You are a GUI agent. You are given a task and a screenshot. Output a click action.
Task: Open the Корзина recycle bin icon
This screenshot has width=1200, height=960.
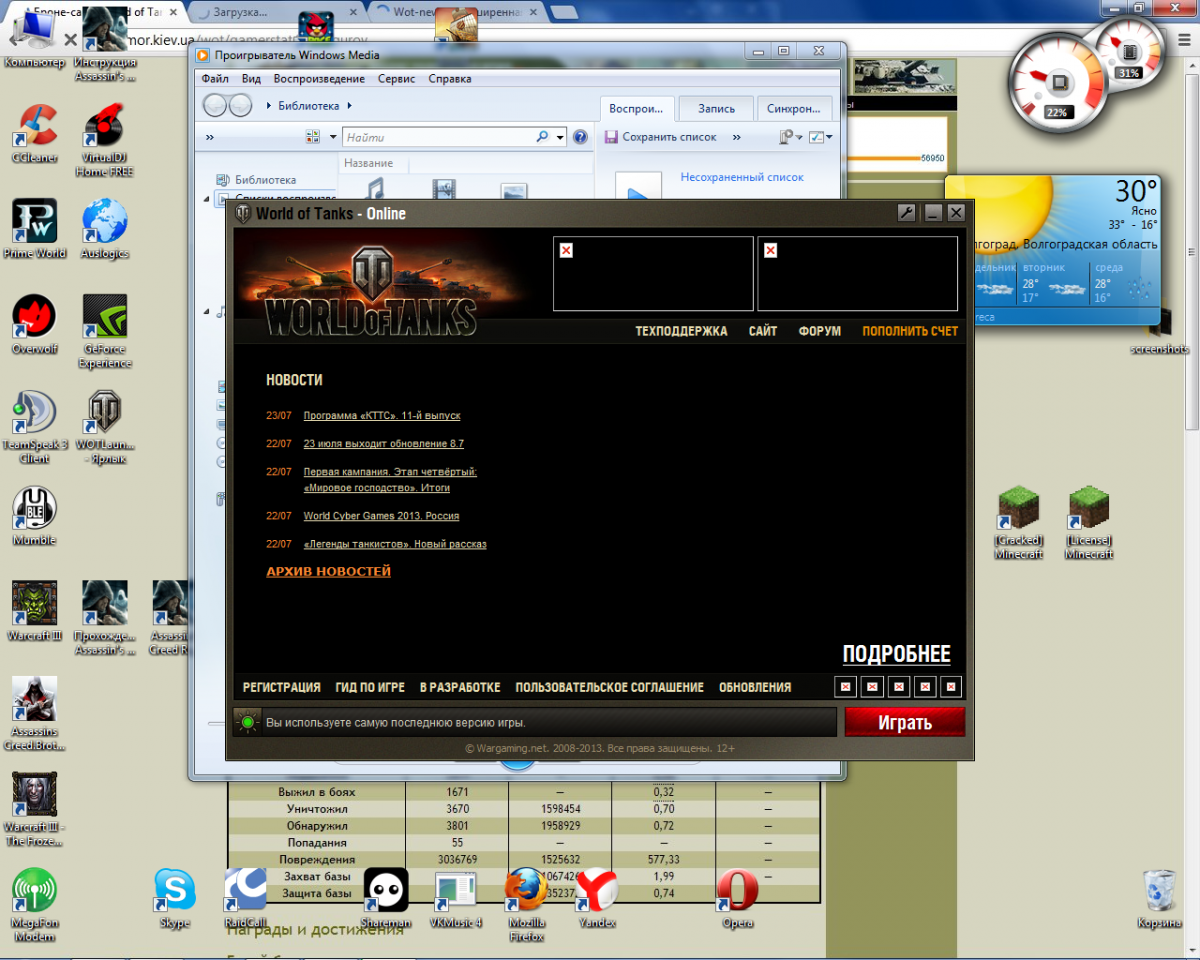tap(1159, 898)
